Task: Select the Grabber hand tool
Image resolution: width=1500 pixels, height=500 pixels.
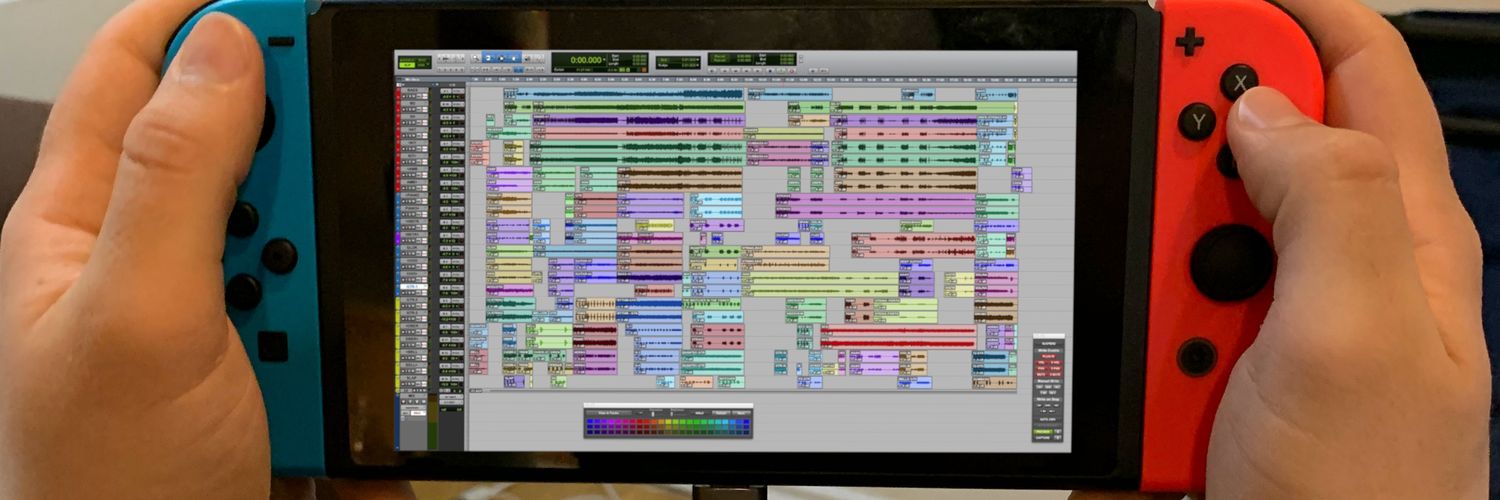Action: (513, 58)
